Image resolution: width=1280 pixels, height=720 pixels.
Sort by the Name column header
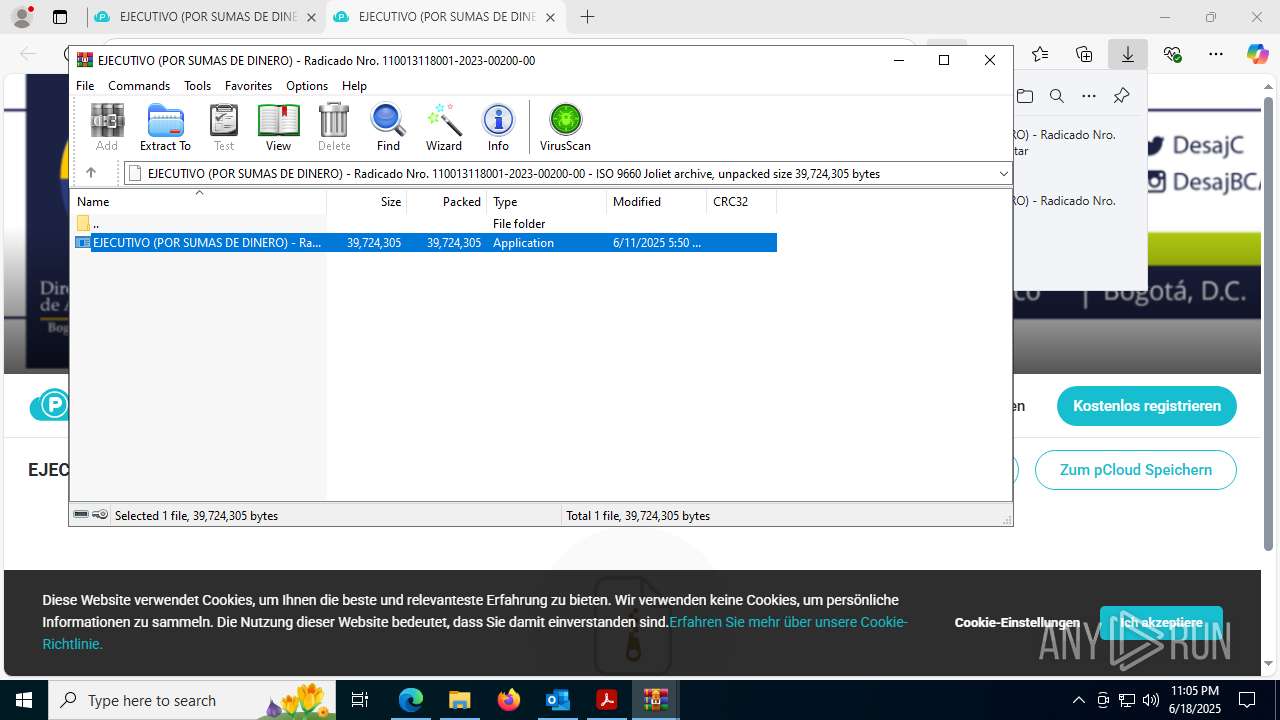(198, 202)
